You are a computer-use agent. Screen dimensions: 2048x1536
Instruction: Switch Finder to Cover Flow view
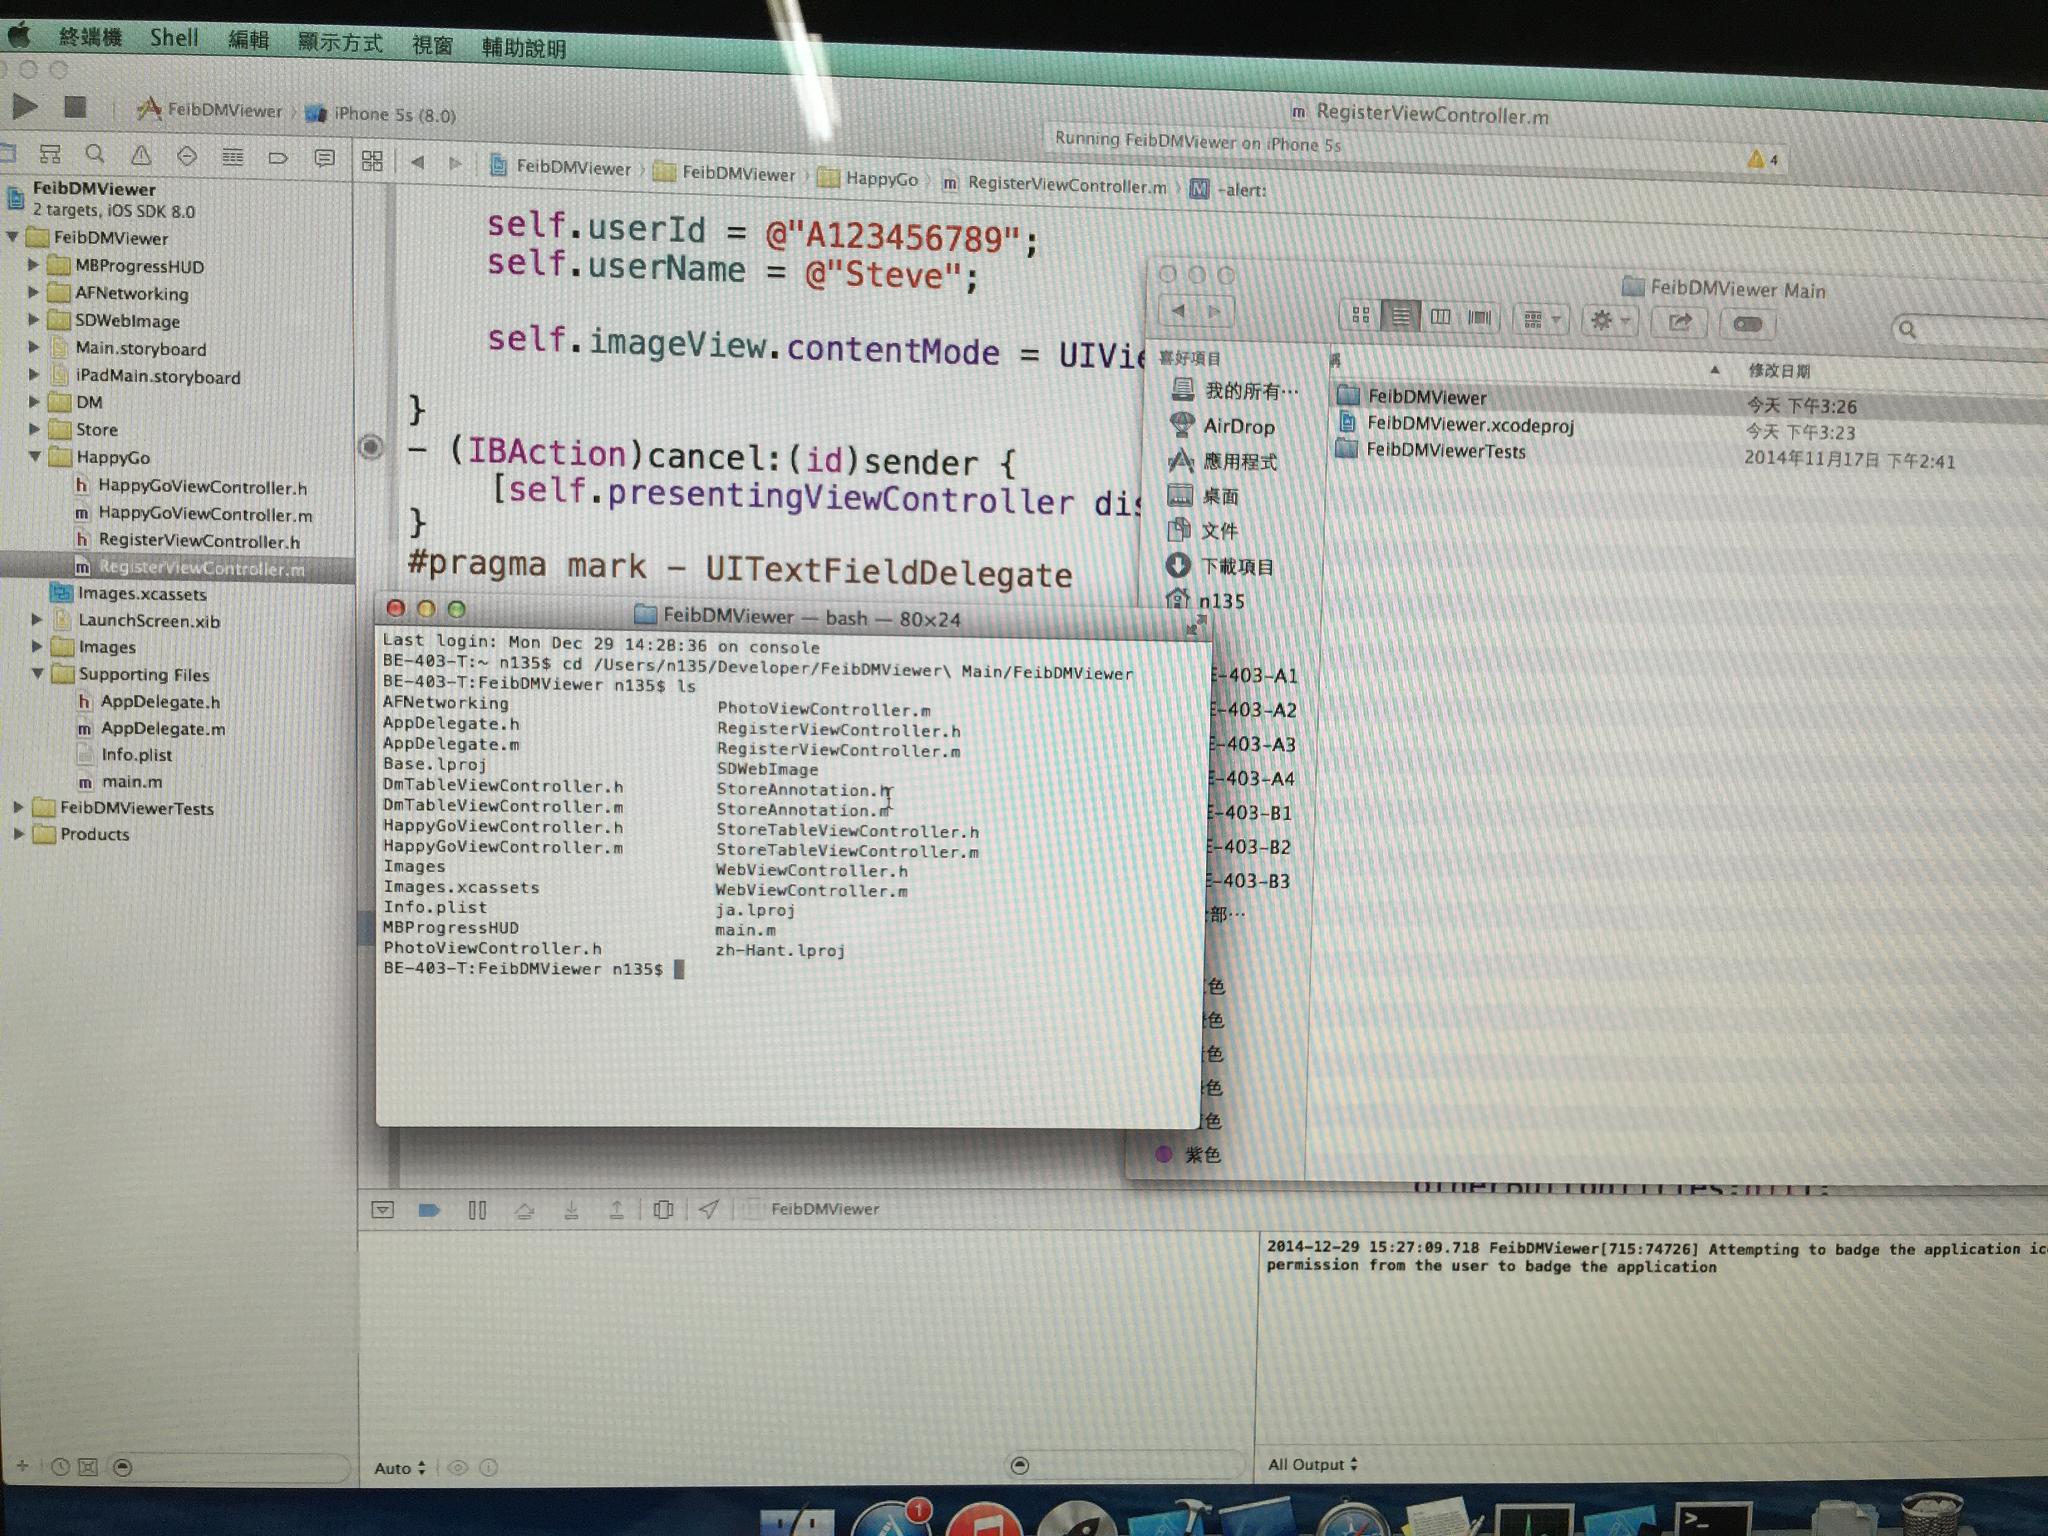click(1479, 318)
